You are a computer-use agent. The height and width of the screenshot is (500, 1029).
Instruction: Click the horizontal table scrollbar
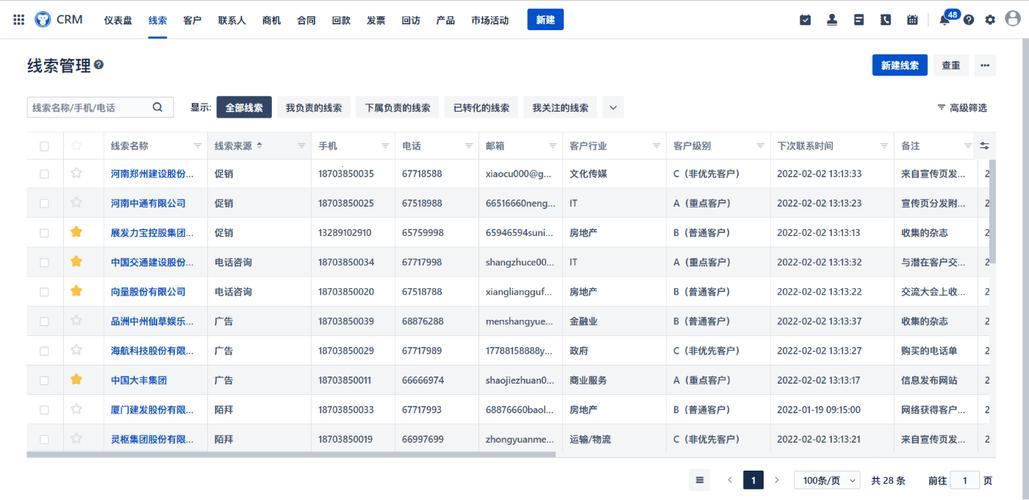tap(291, 454)
